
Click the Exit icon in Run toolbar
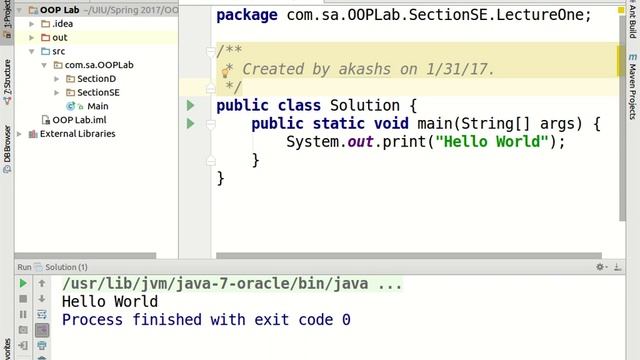pyautogui.click(x=23, y=345)
